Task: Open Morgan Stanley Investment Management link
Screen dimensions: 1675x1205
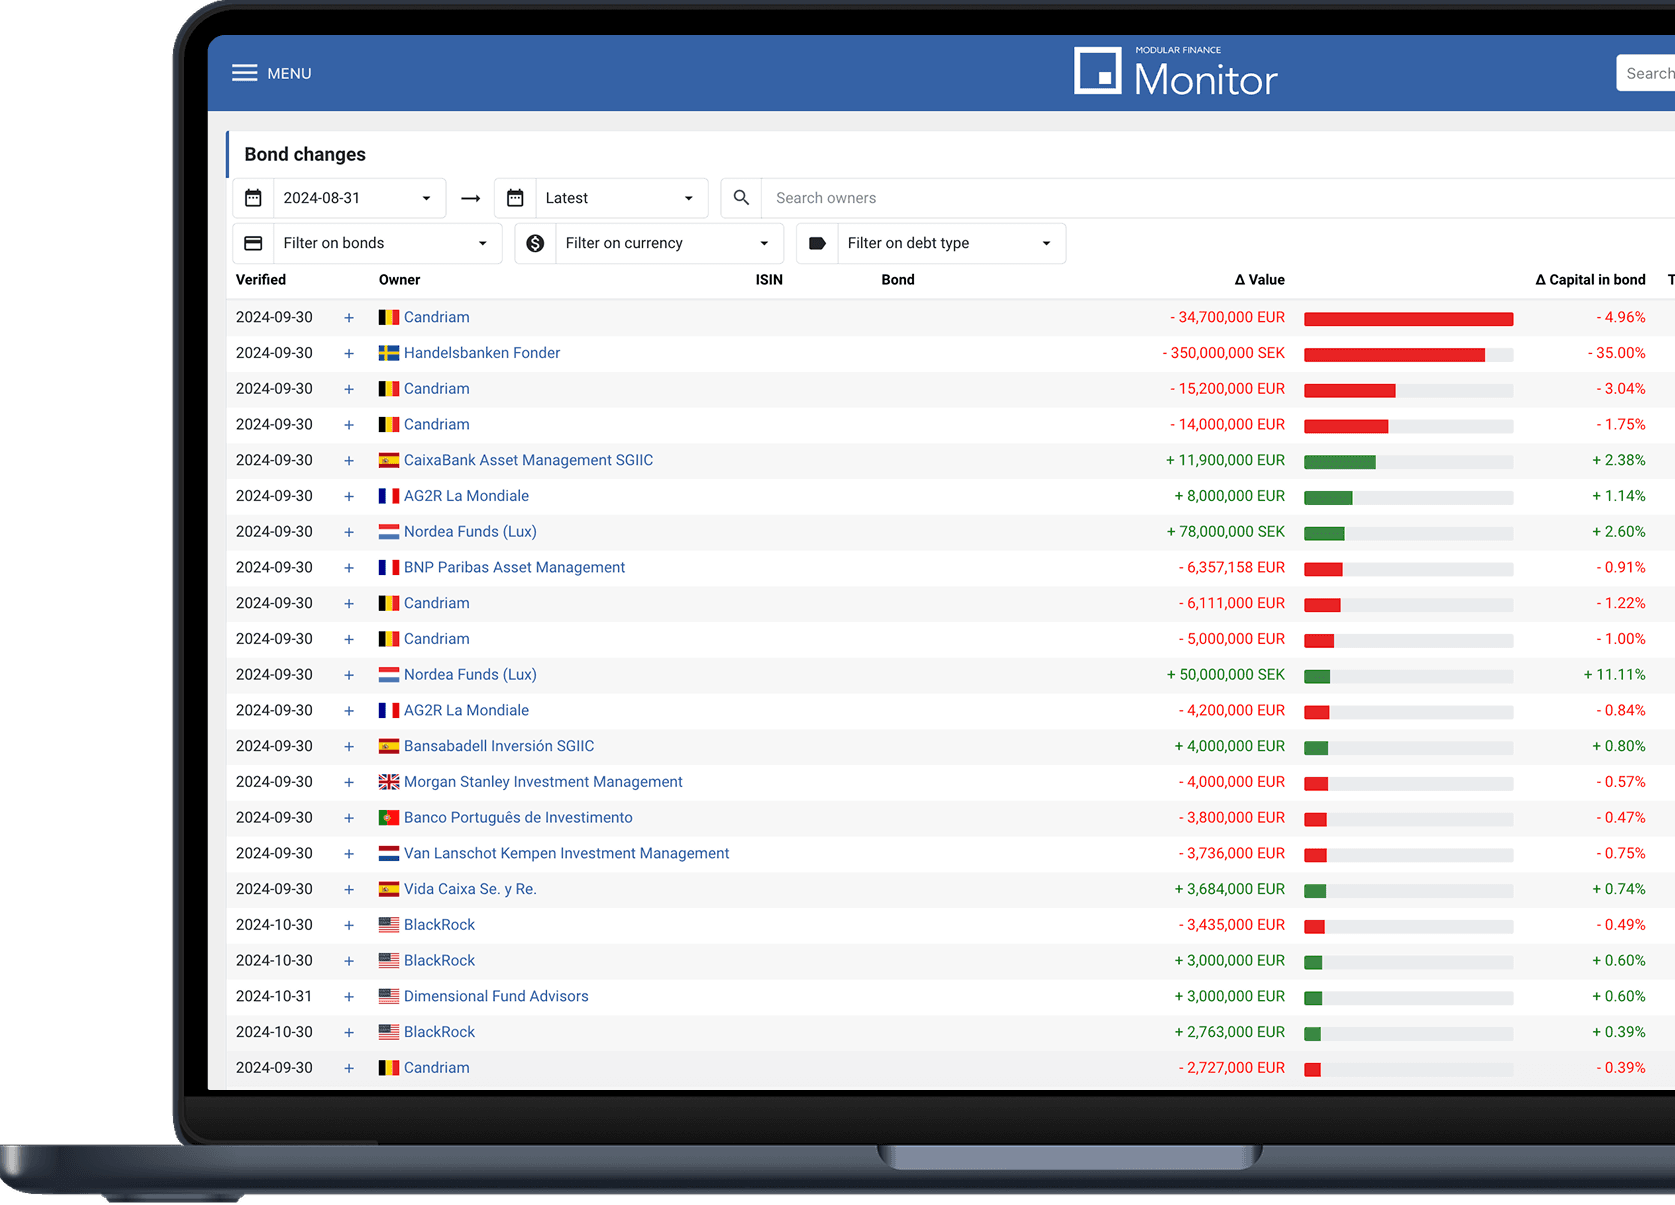Action: [x=543, y=782]
